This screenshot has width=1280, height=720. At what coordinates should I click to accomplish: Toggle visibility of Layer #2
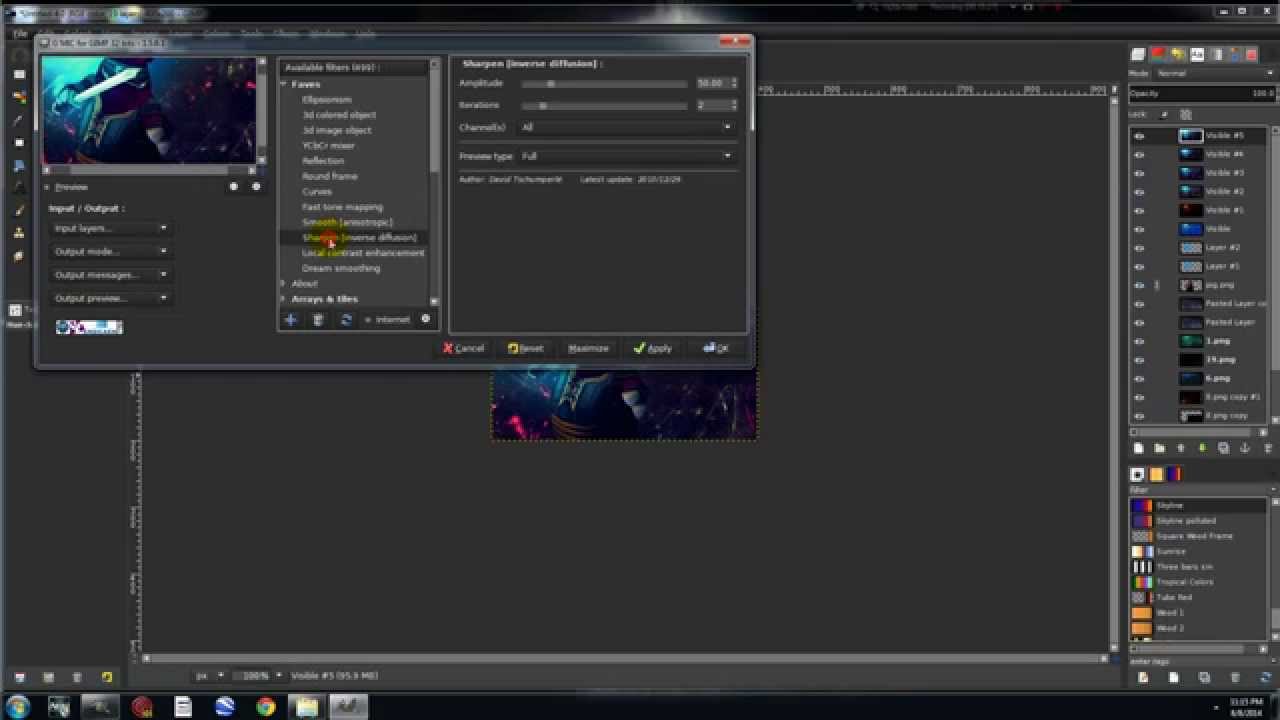pos(1139,248)
